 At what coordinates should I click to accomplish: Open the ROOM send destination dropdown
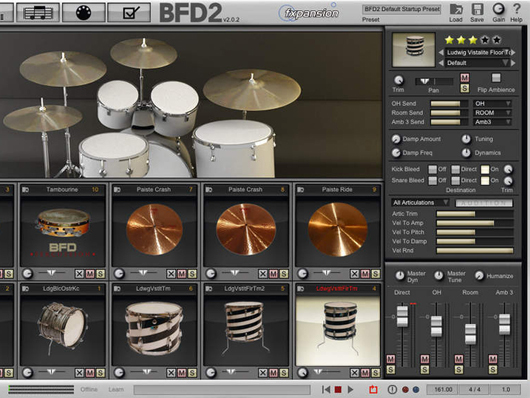pos(492,113)
